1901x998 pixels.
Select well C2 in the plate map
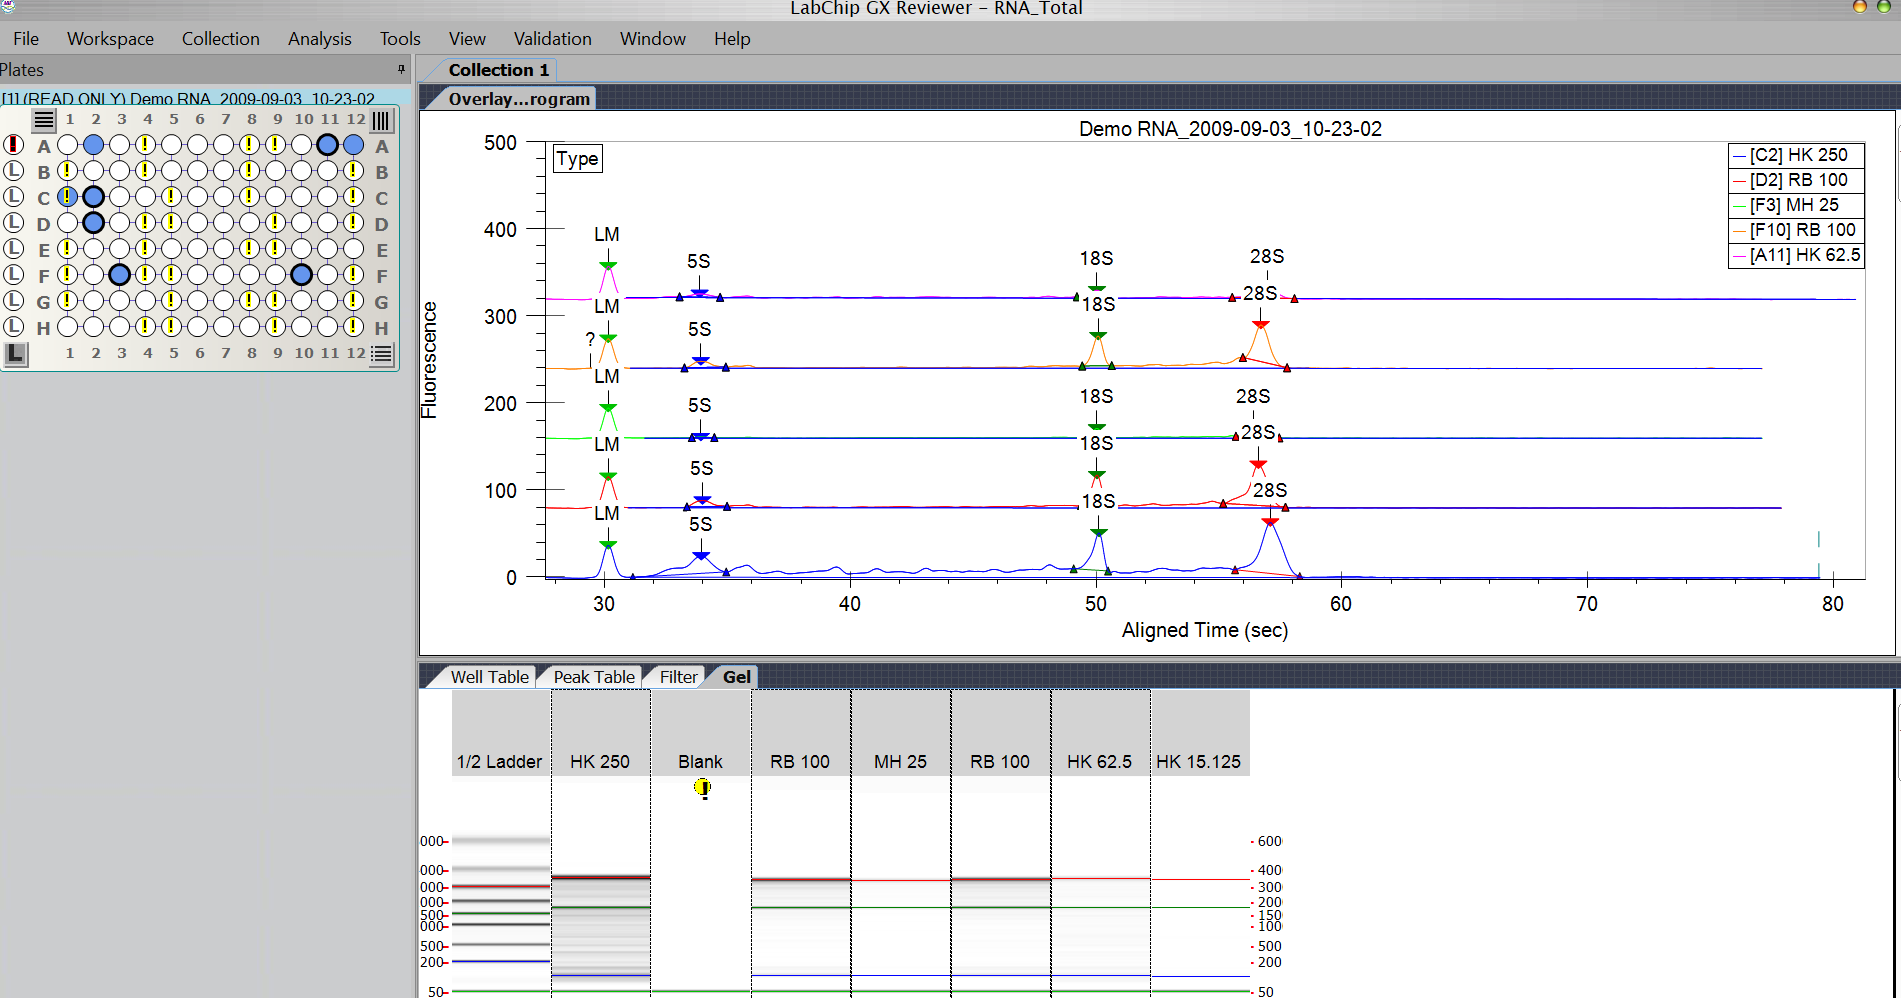(94, 197)
